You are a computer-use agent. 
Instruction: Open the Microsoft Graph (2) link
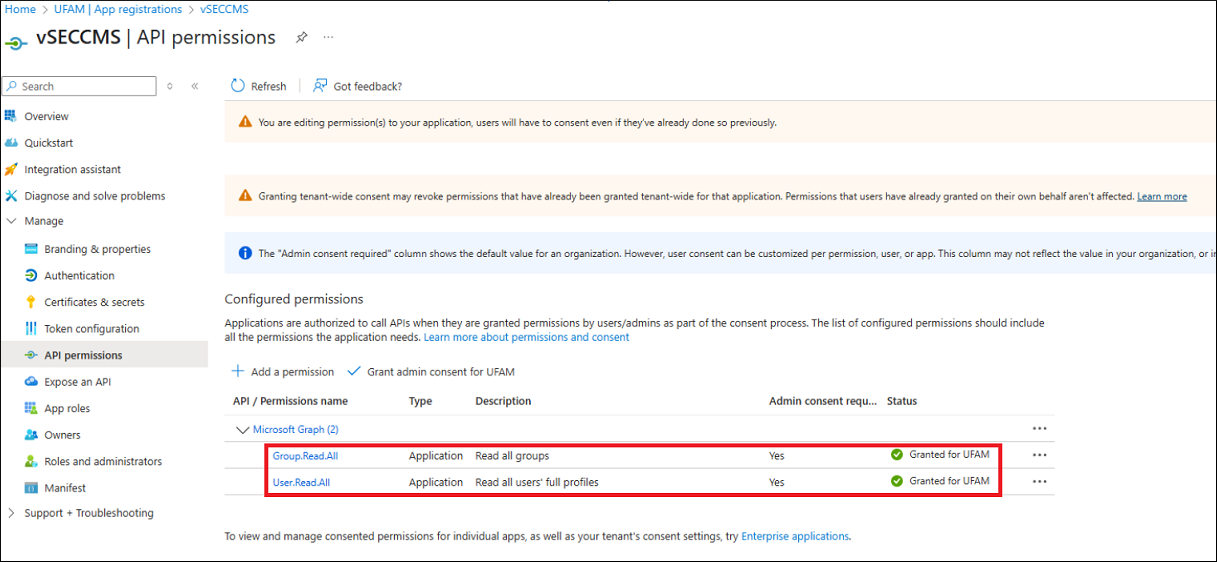tap(295, 430)
